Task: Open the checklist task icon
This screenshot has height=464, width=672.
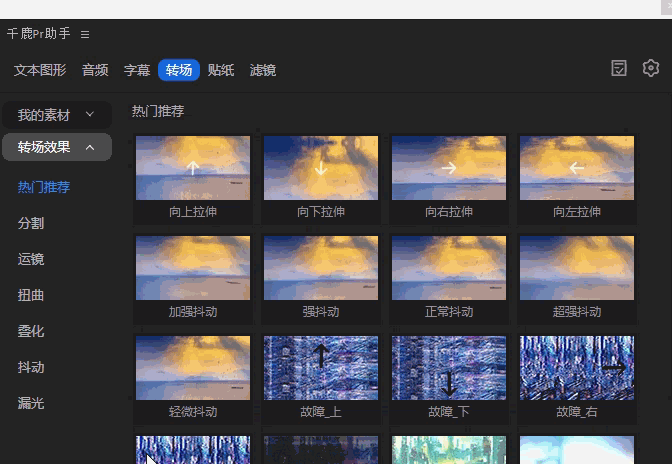Action: coord(619,68)
